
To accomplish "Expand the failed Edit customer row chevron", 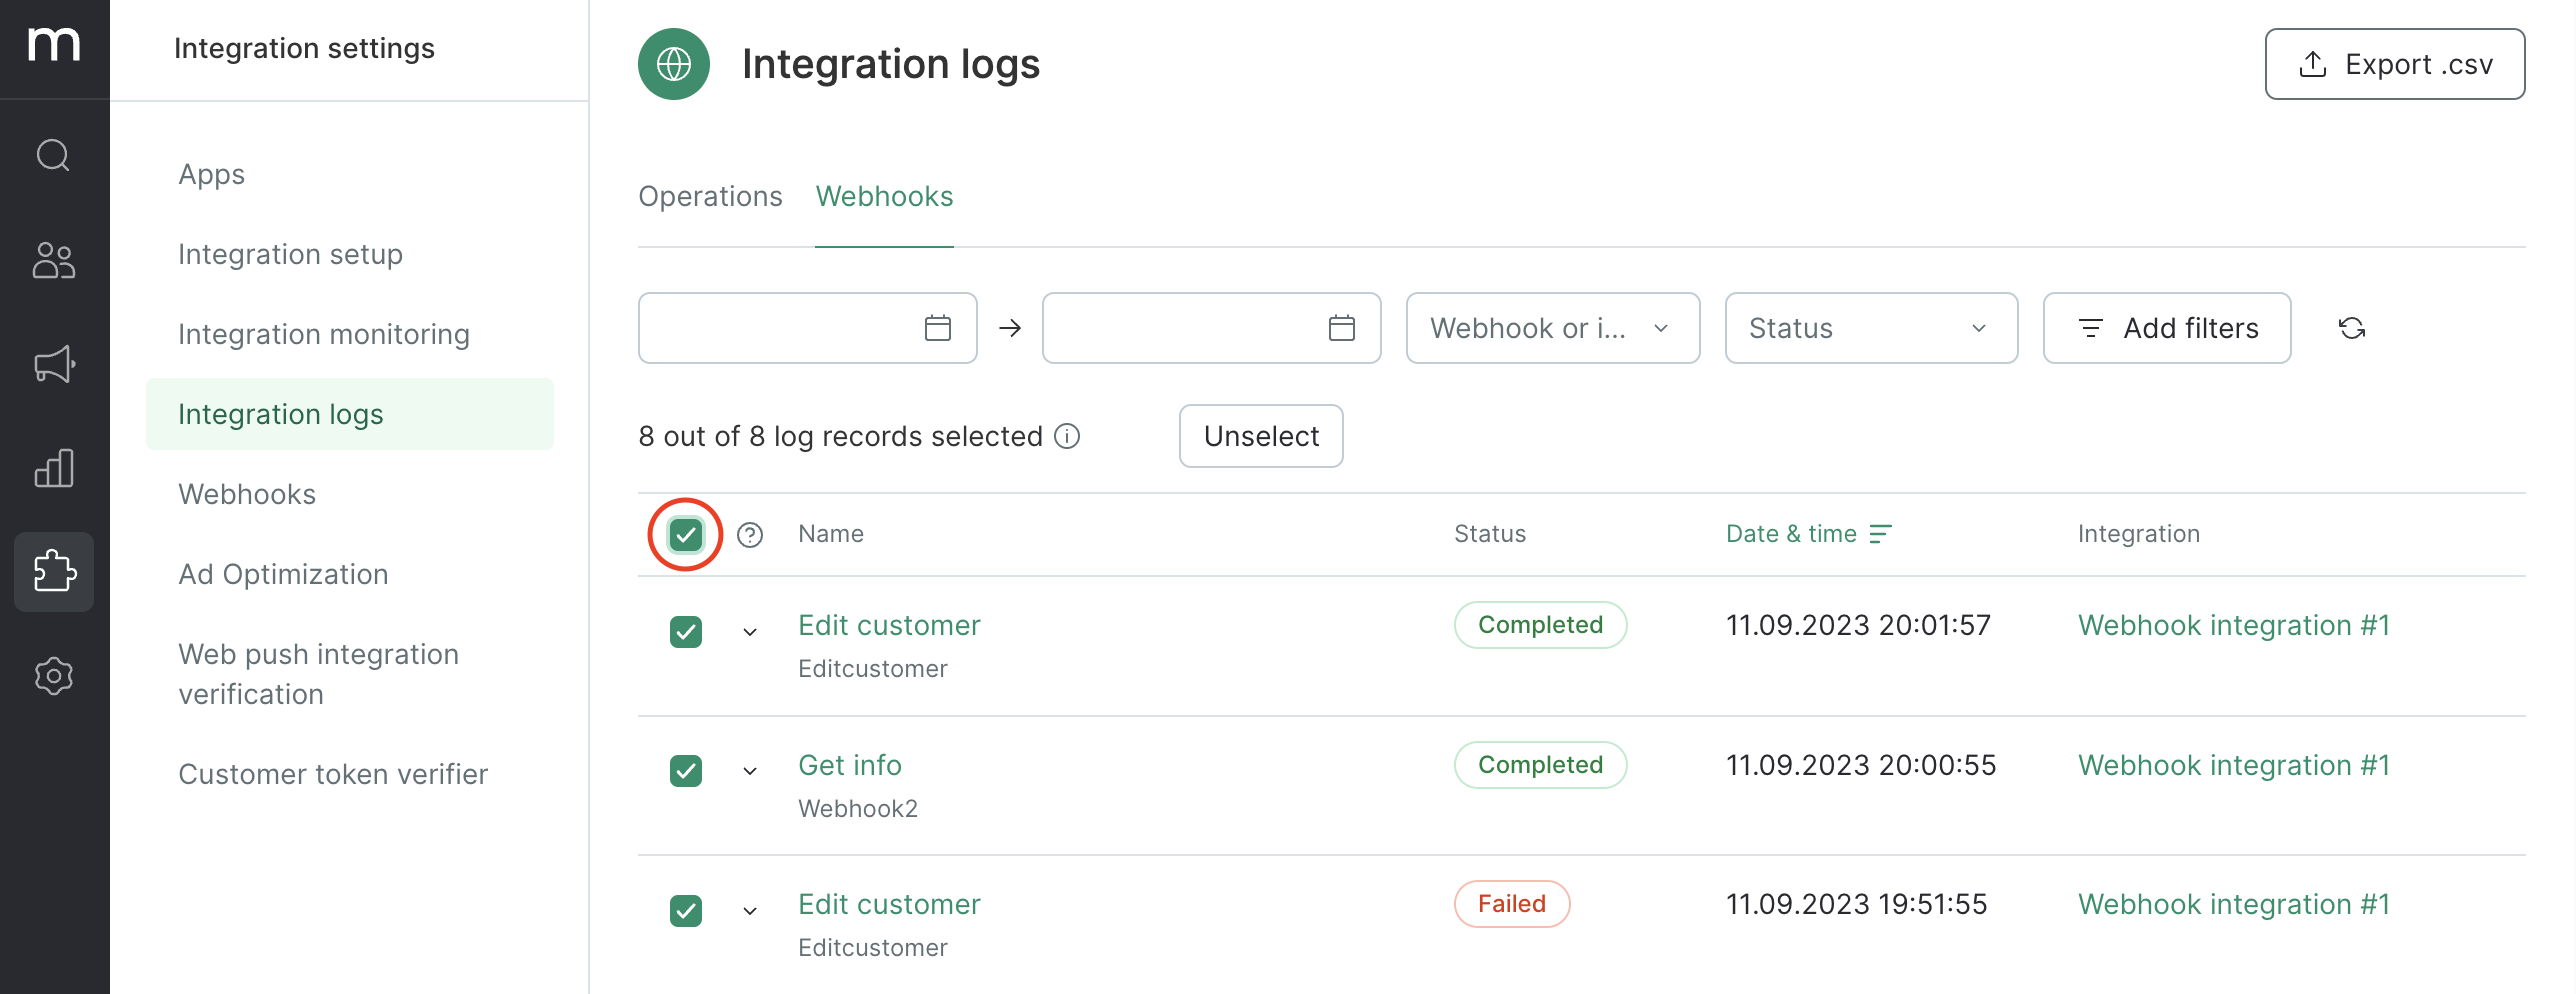I will click(750, 911).
